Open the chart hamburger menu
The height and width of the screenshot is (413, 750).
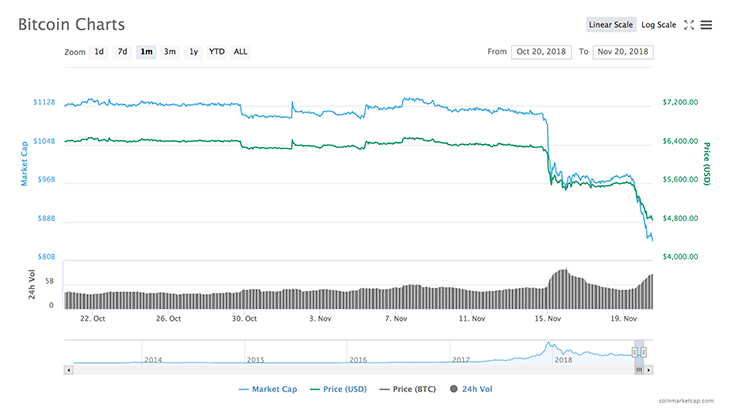click(706, 25)
